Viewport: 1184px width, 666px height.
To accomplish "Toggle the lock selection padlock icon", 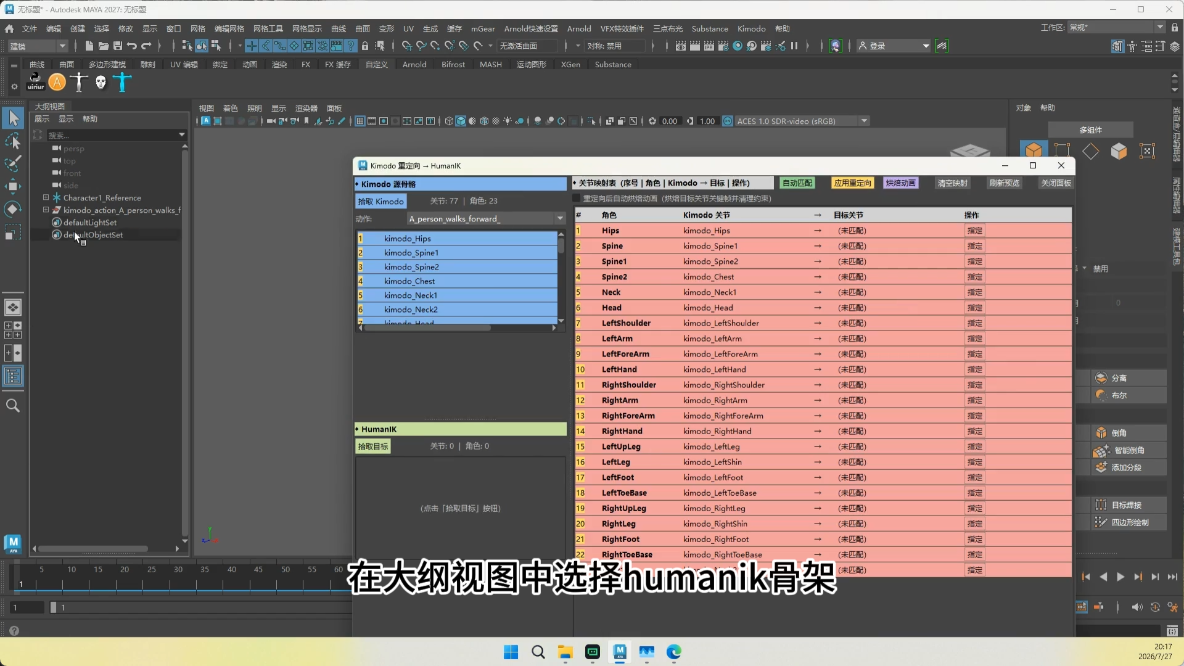I will 365,46.
